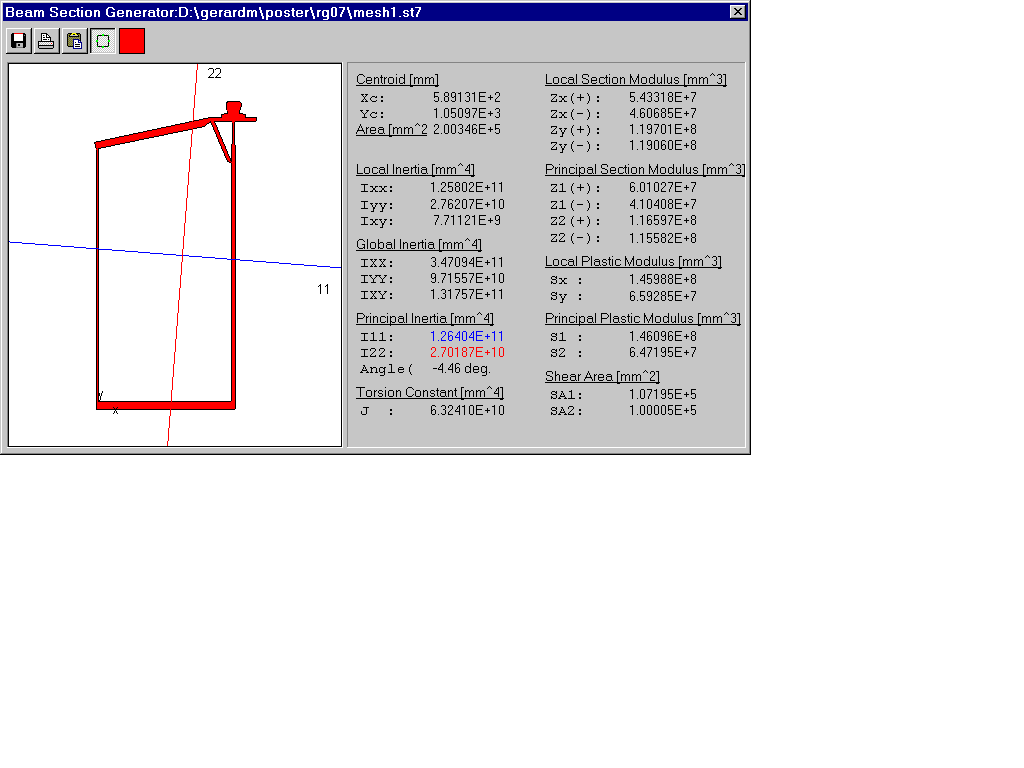Click the Principal Plastic Modulus heading
Image resolution: width=1024 pixels, height=768 pixels.
pyautogui.click(x=643, y=319)
